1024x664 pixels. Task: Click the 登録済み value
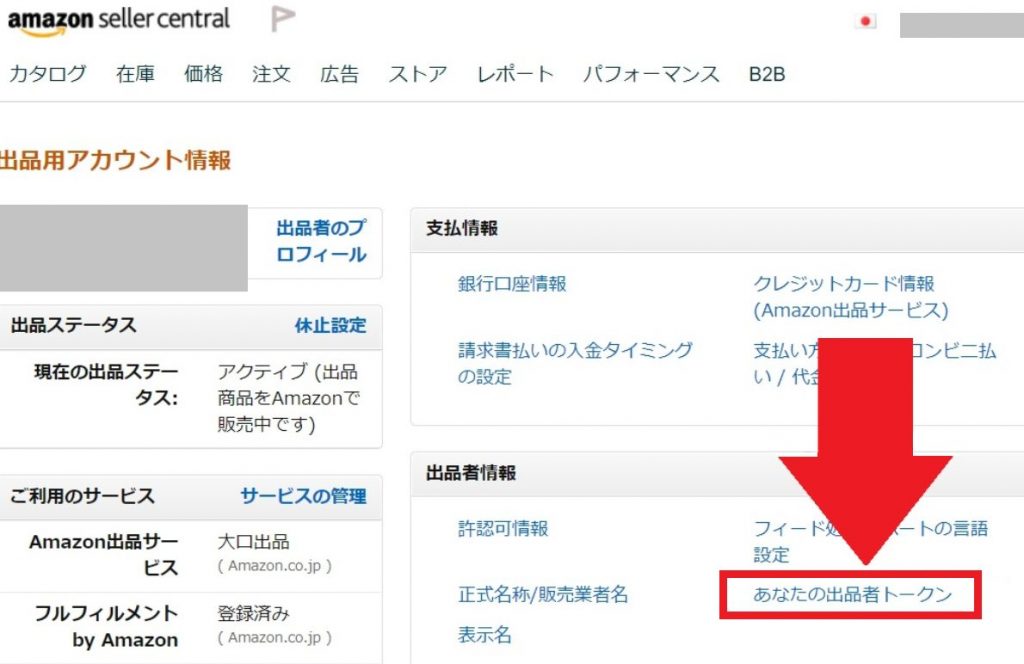coord(253,614)
